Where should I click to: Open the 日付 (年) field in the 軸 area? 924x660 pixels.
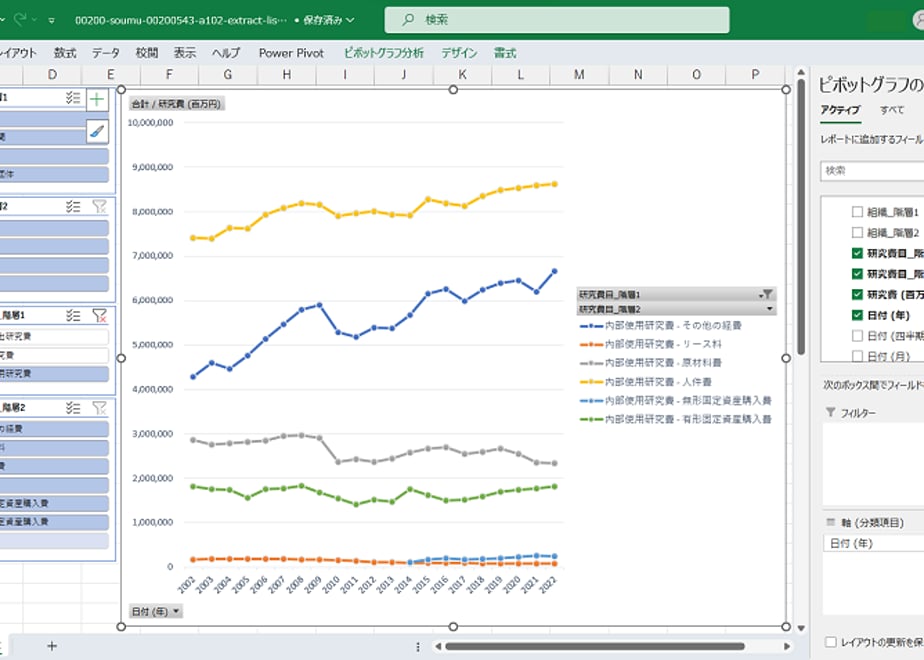873,543
